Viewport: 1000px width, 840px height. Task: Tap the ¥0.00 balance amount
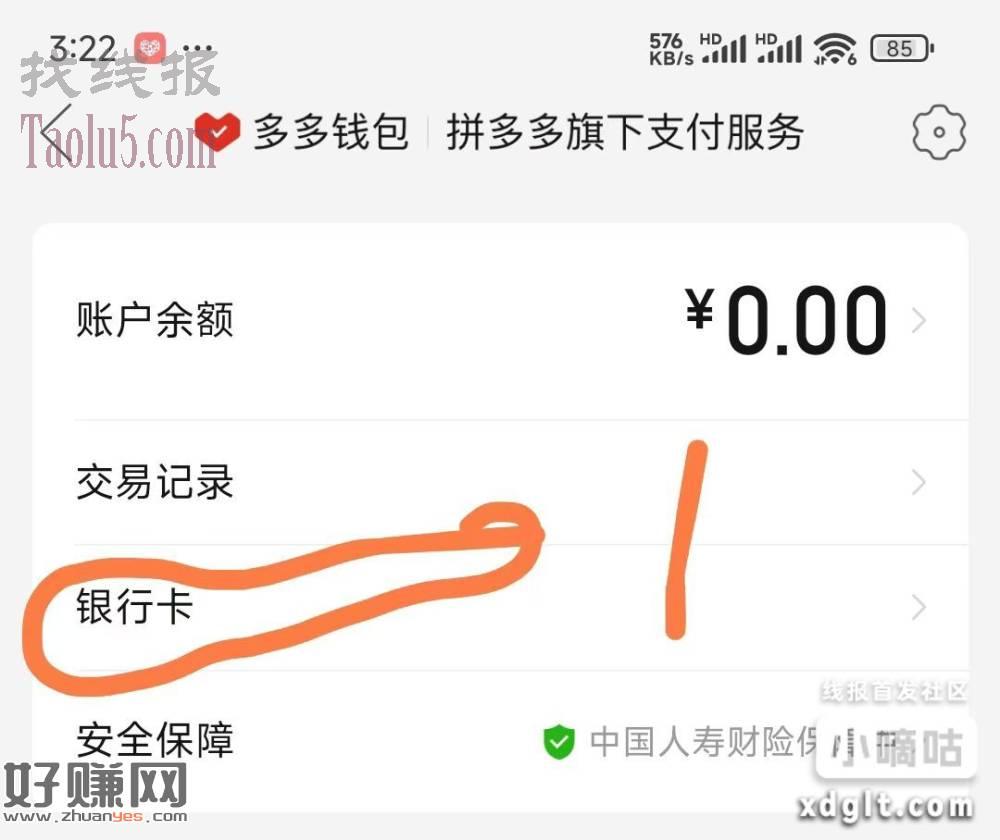point(786,320)
